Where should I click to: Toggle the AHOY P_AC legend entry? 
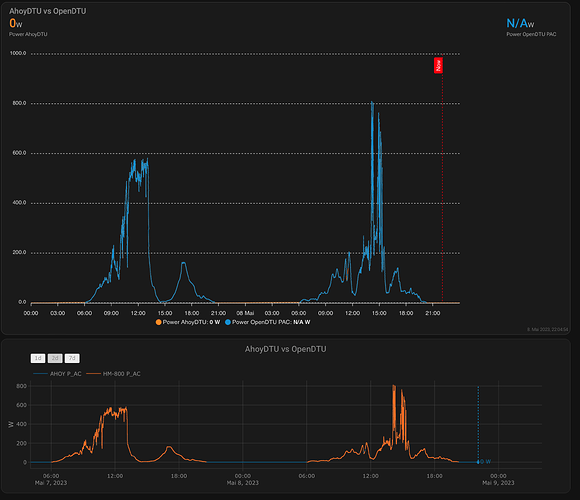click(57, 374)
